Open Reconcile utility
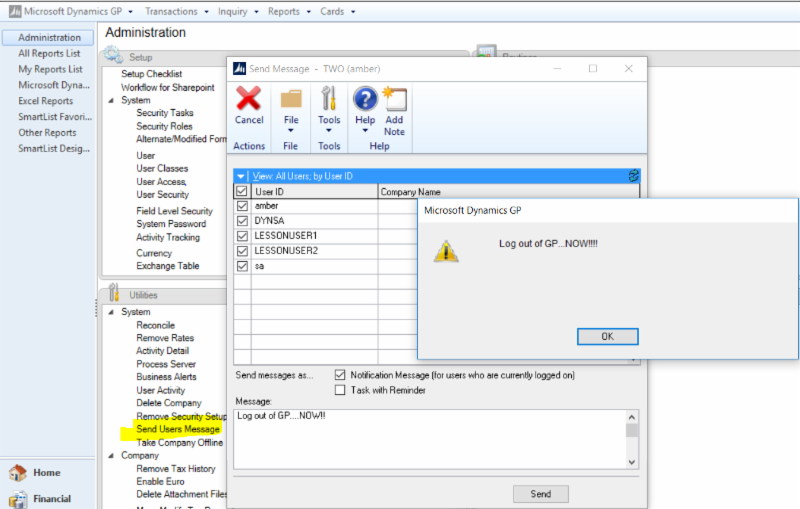This screenshot has height=509, width=800. [156, 325]
